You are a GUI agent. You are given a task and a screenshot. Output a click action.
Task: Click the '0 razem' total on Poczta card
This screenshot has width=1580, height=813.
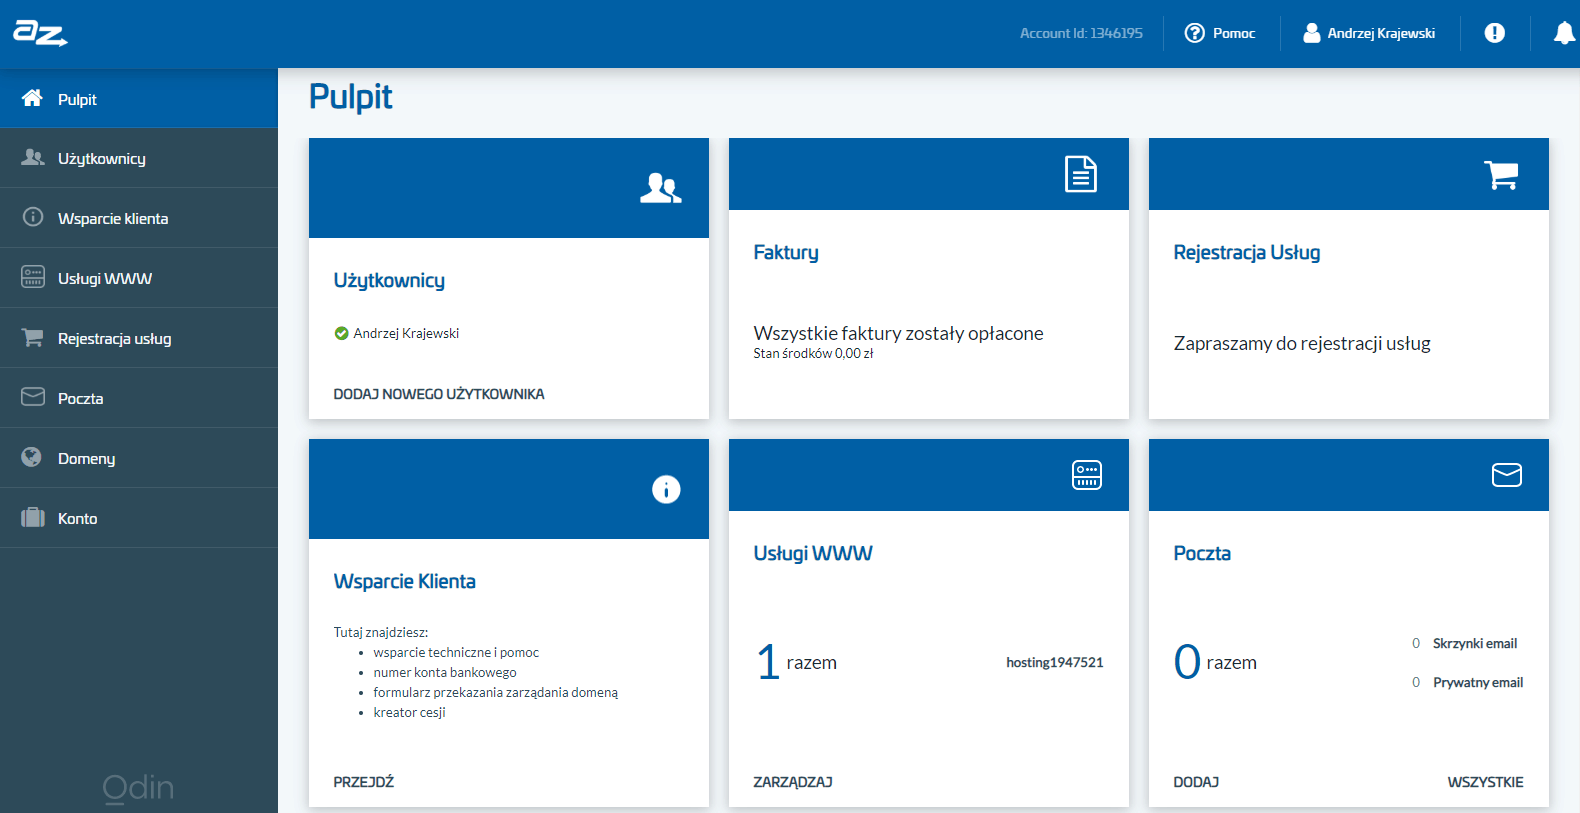1216,662
